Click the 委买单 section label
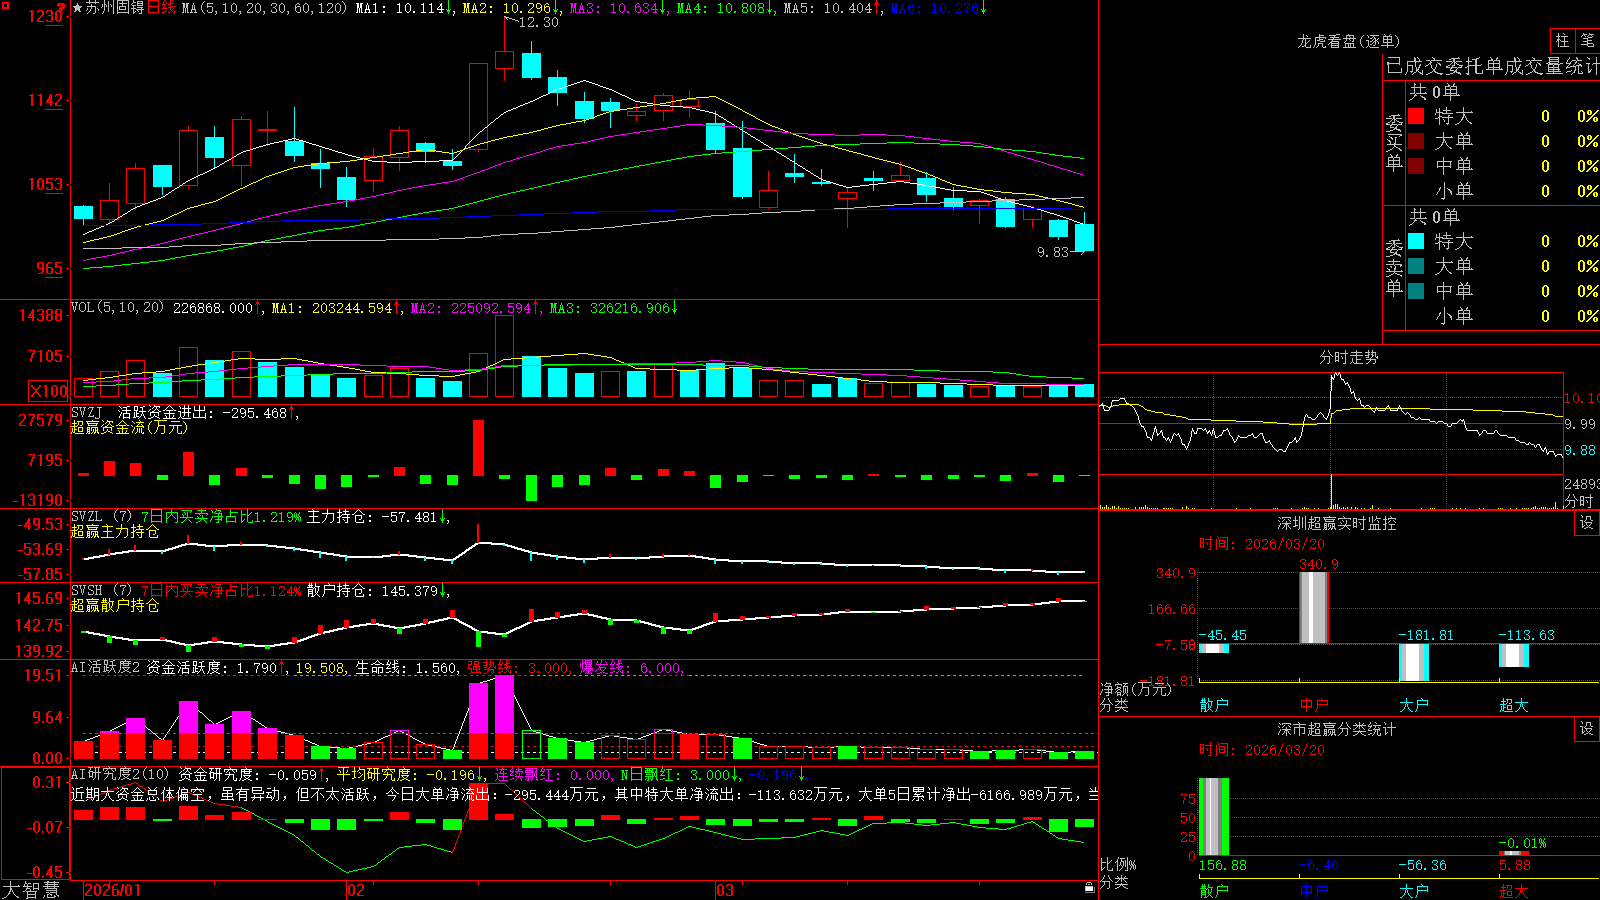This screenshot has height=900, width=1600. point(1394,142)
